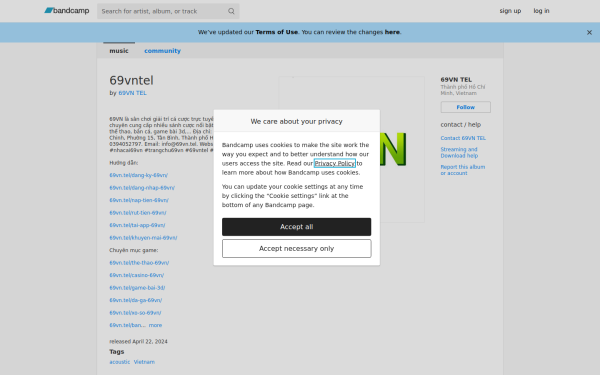Click the 'Hướng dẫn:' label
This screenshot has width=600, height=375.
pyautogui.click(x=124, y=163)
